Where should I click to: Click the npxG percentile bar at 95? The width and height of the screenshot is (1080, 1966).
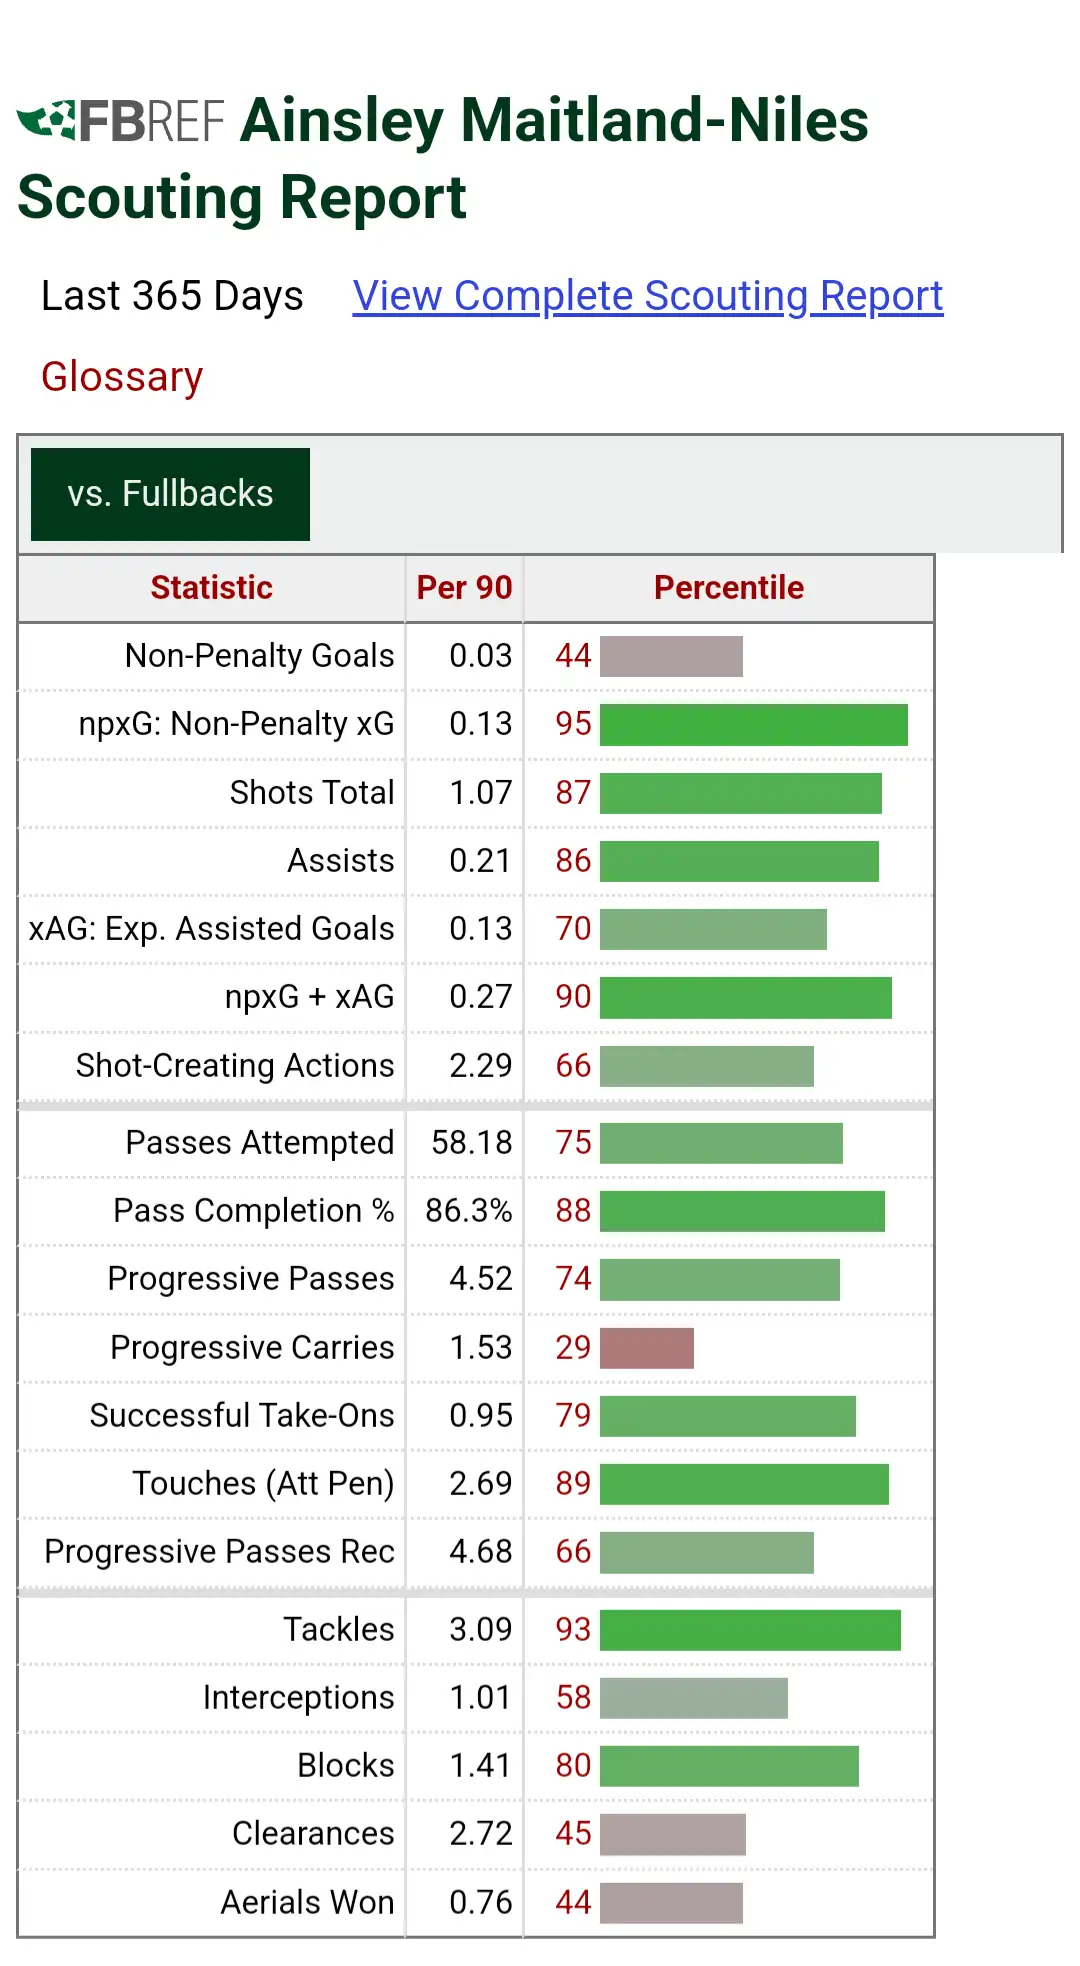pyautogui.click(x=753, y=725)
